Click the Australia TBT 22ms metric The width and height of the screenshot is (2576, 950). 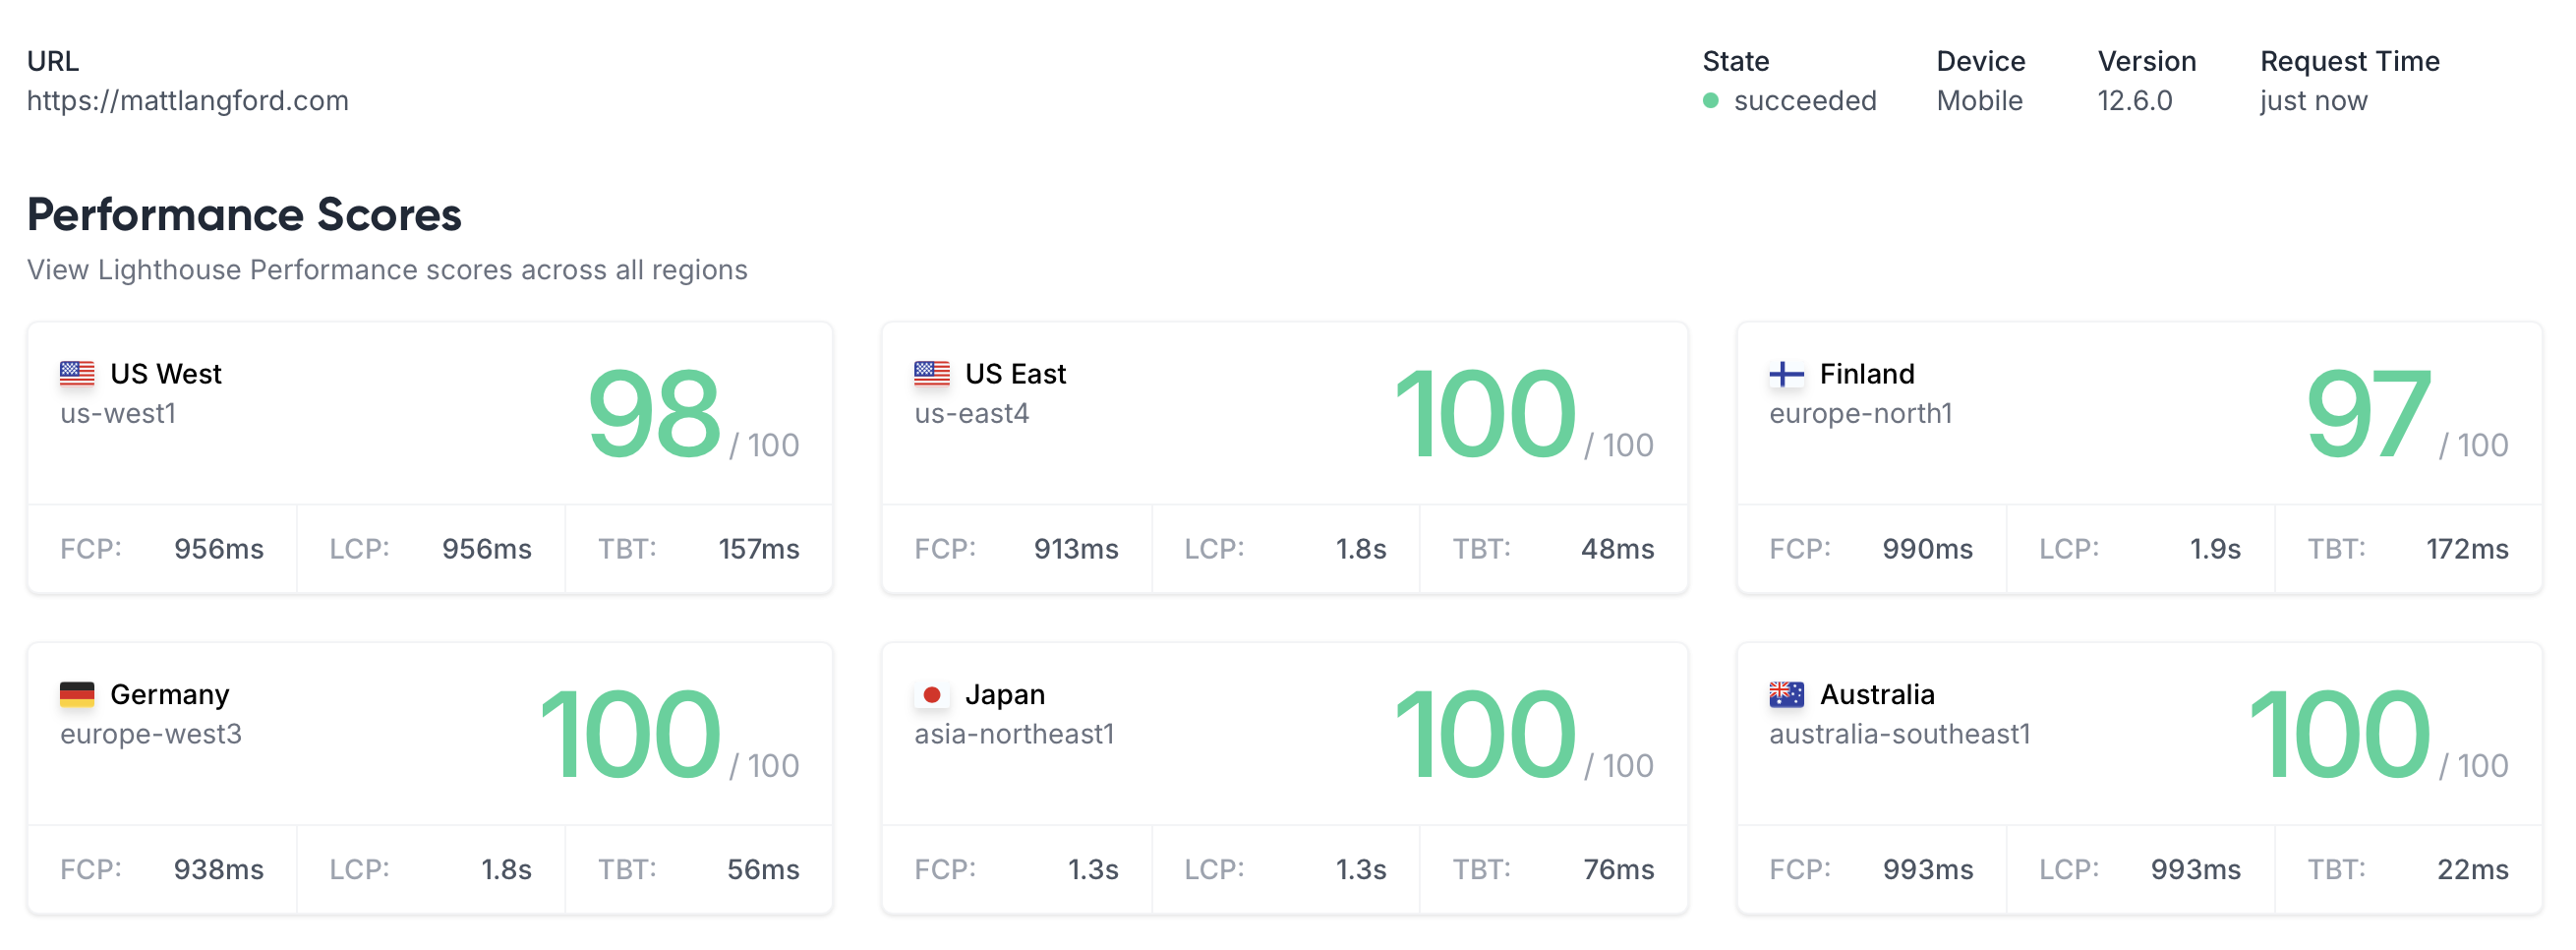pos(2471,870)
